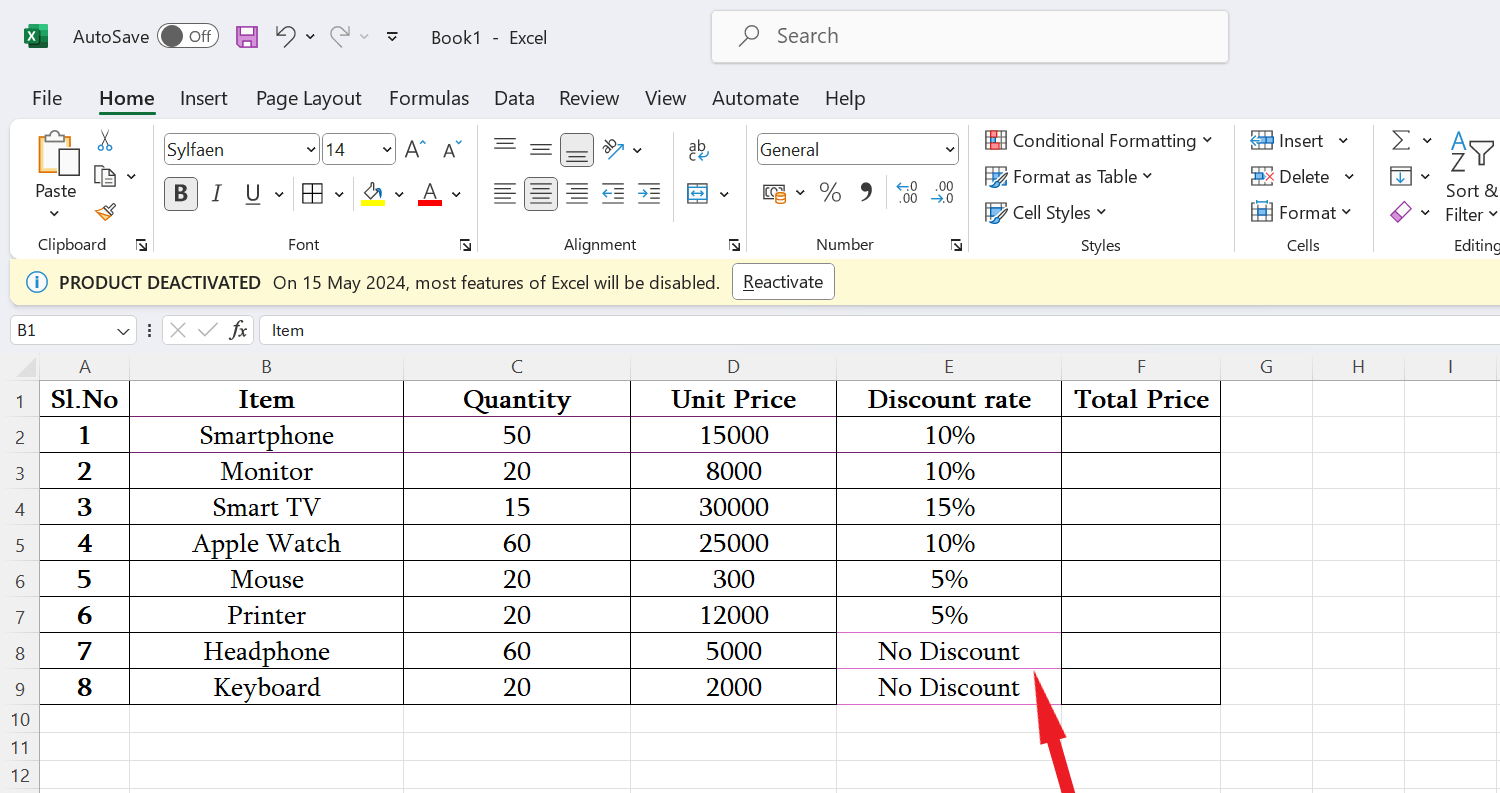This screenshot has height=793, width=1500.
Task: Click the Cut (scissors) icon
Action: coord(103,140)
